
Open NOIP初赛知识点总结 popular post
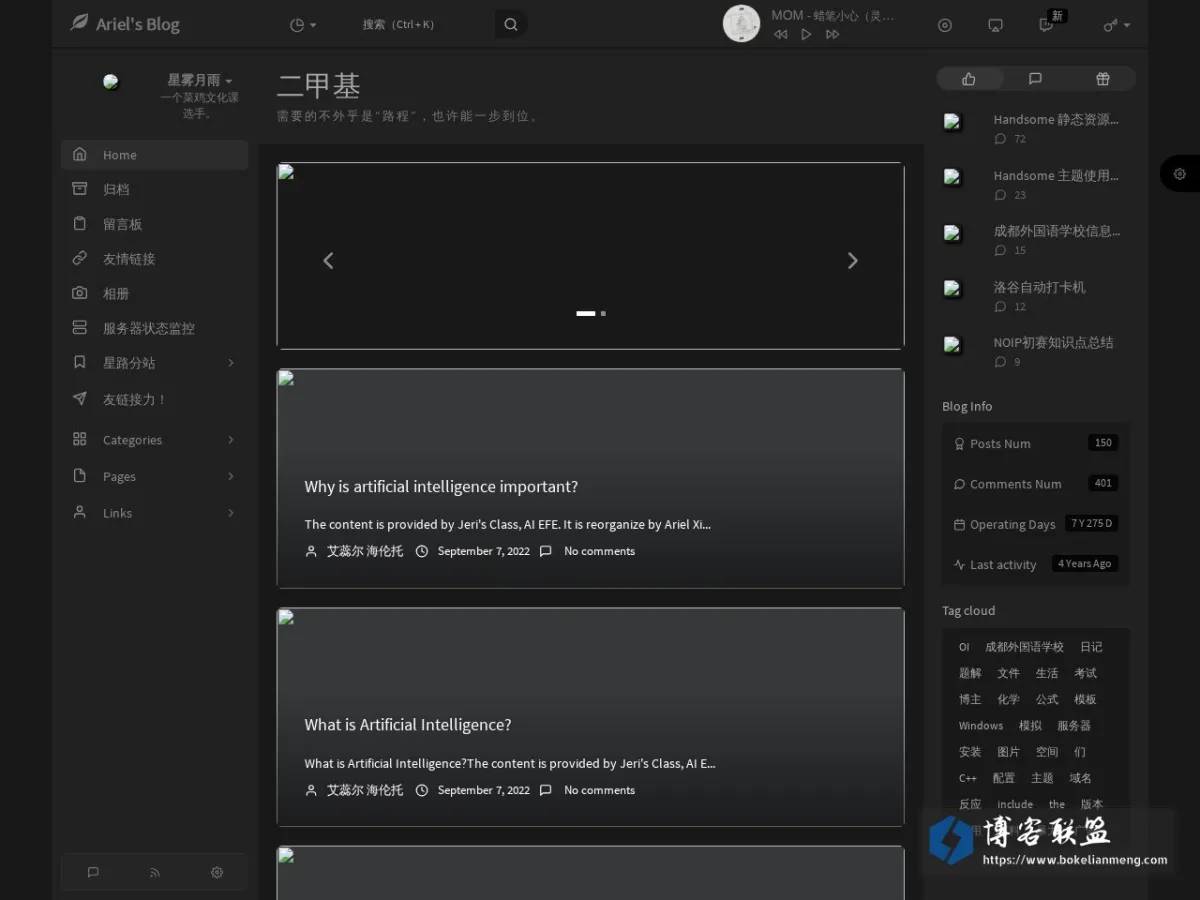pos(1053,342)
